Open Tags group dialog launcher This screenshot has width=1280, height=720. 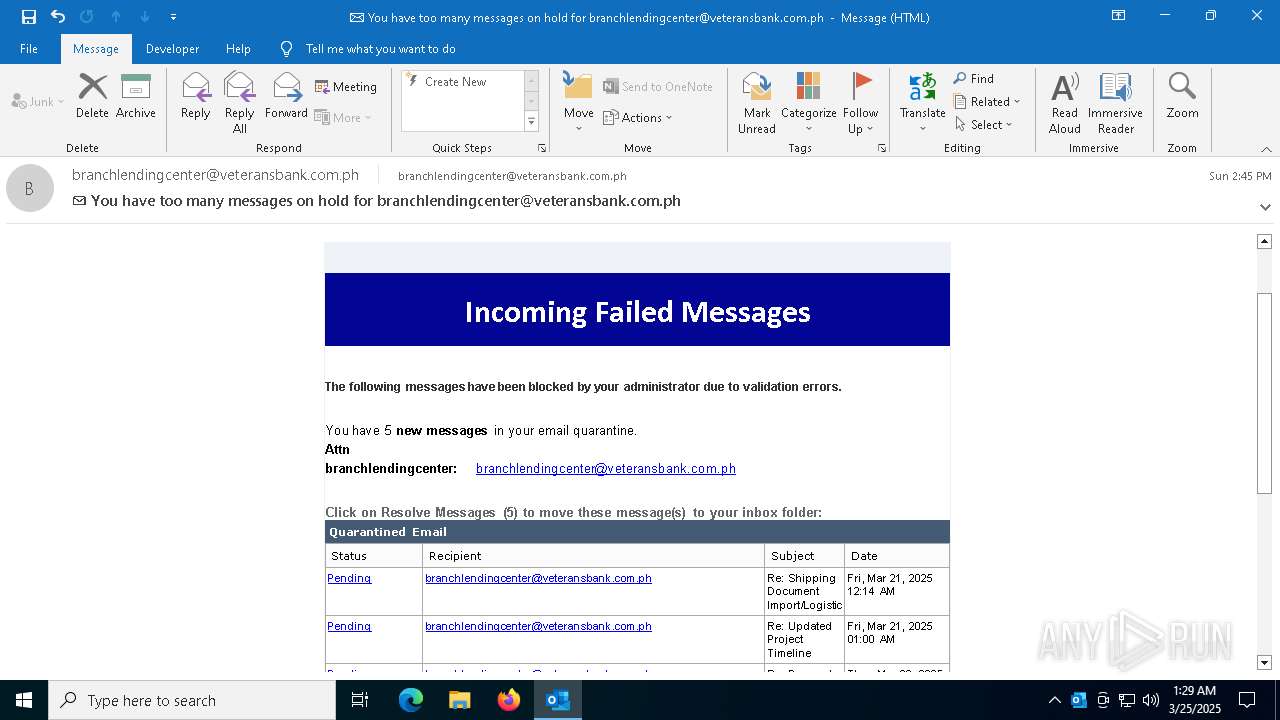tap(882, 148)
